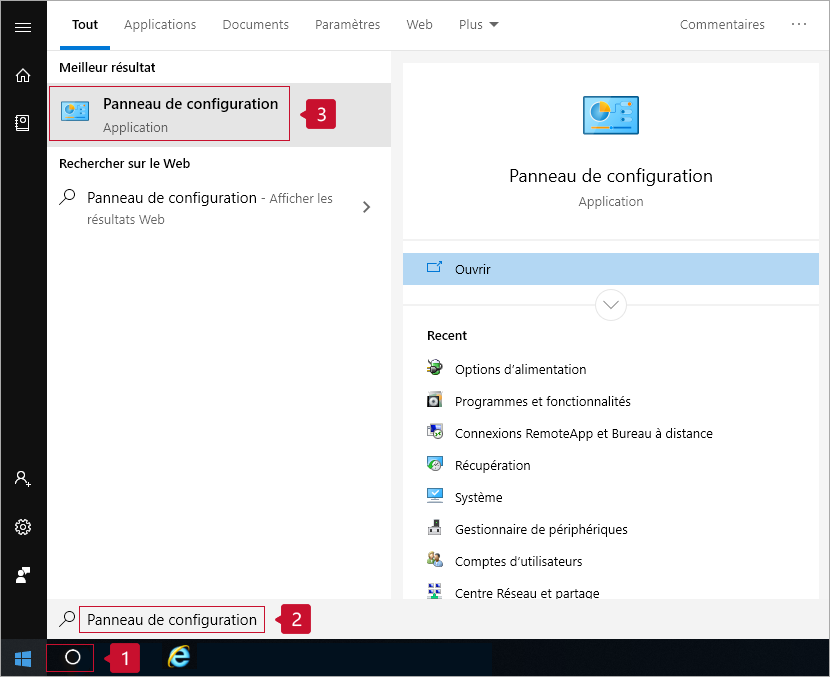Select the Panneau de configuration best result
Viewport: 830px width, 677px height.
pyautogui.click(x=170, y=114)
